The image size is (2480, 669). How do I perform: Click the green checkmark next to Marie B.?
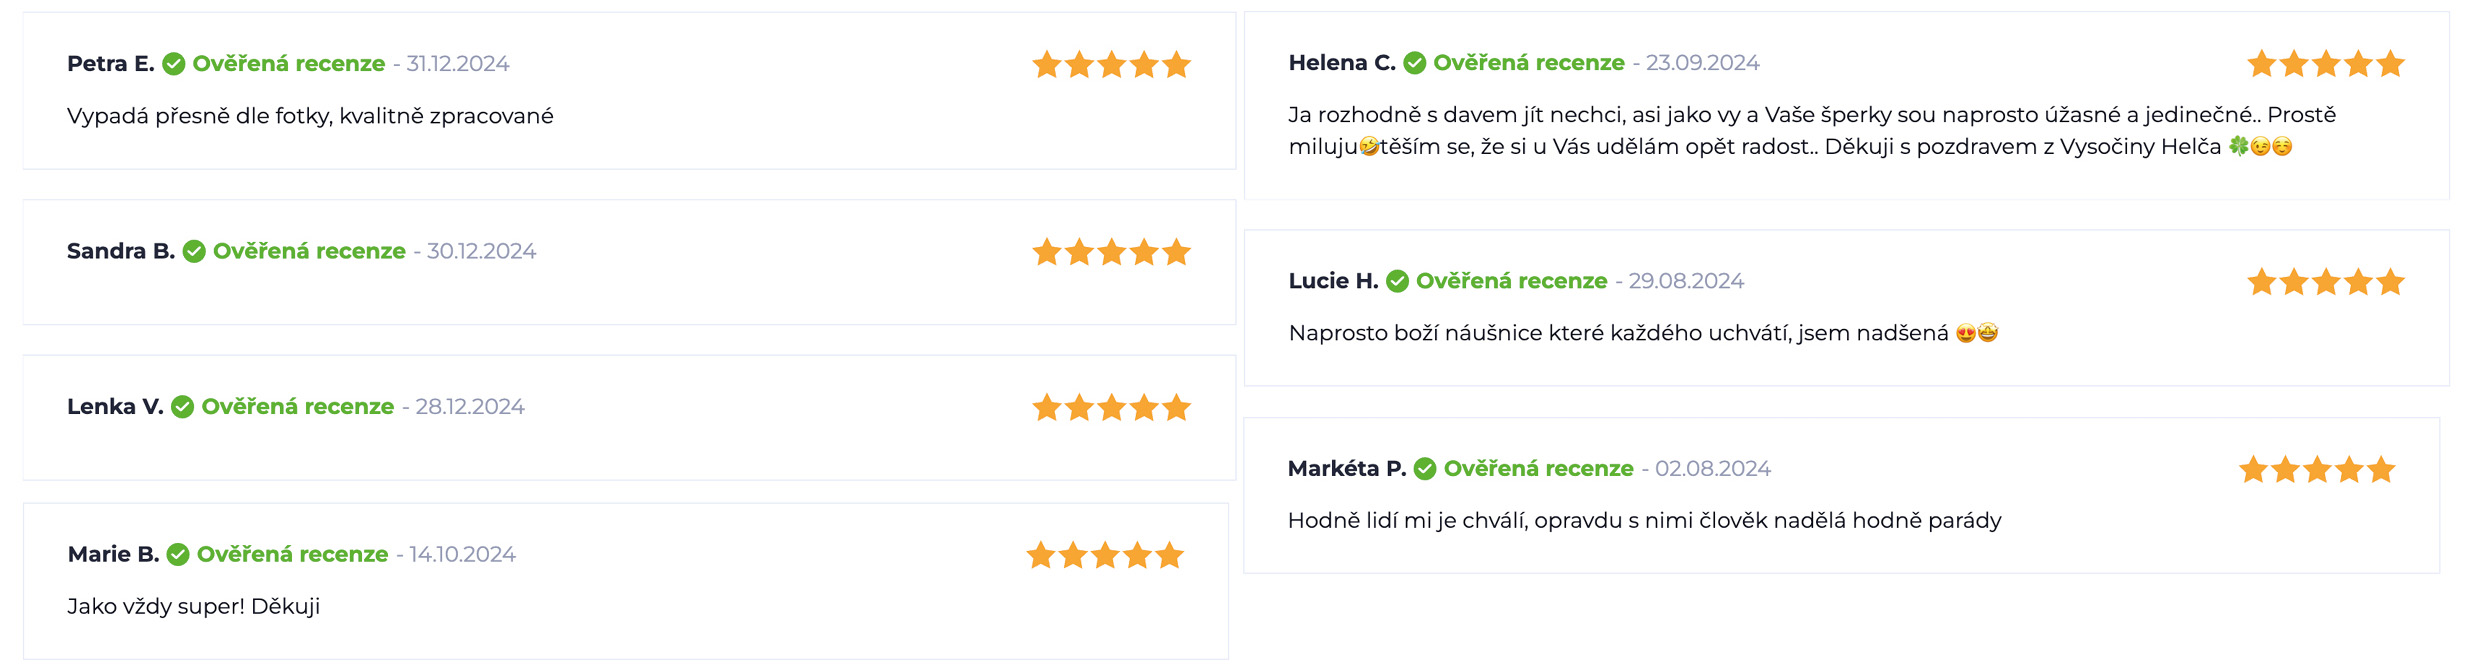click(178, 554)
